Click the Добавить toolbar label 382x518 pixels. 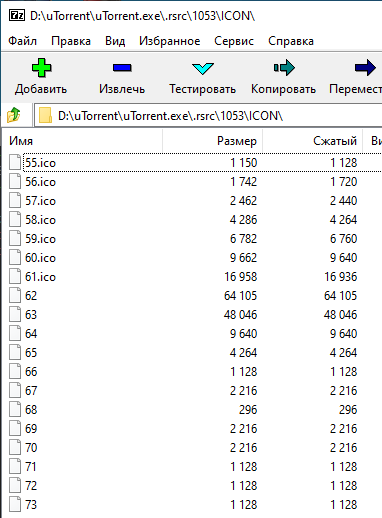41,89
